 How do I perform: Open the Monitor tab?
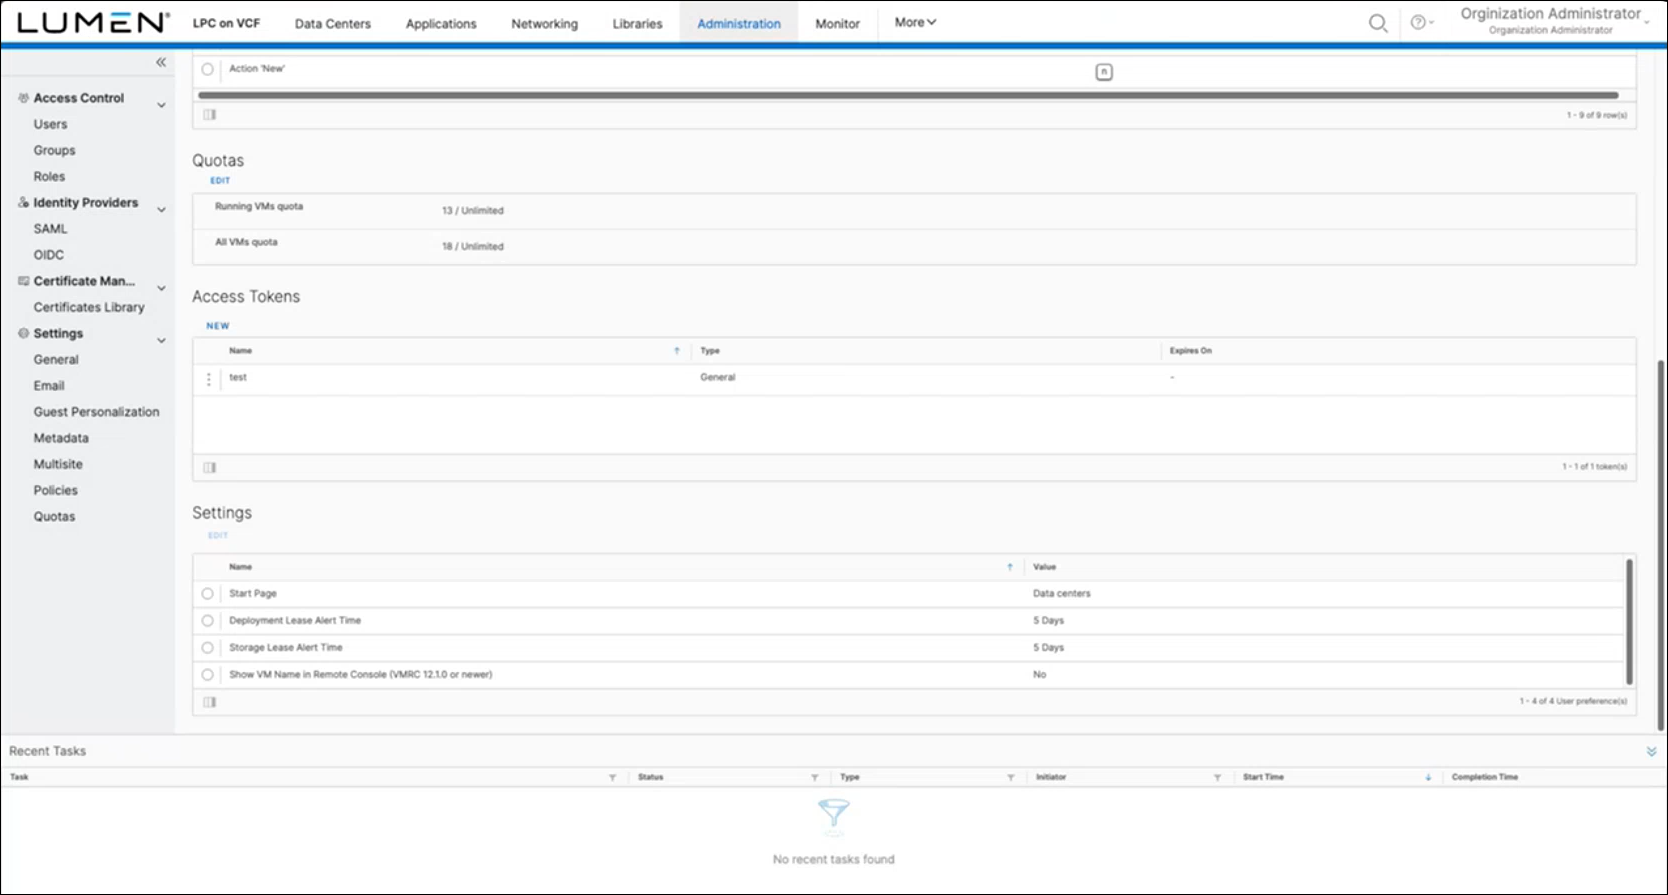(837, 23)
